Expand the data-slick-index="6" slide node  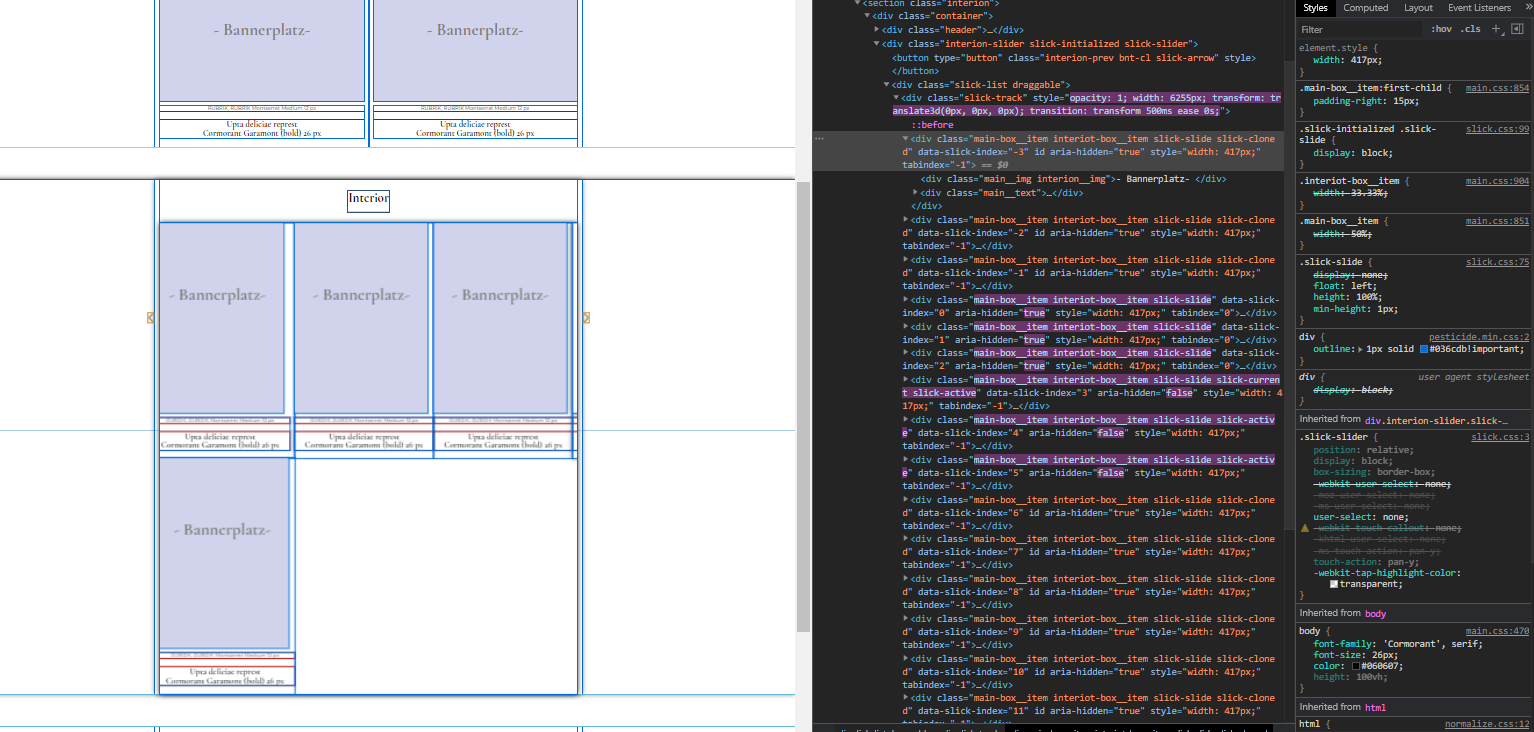click(906, 499)
